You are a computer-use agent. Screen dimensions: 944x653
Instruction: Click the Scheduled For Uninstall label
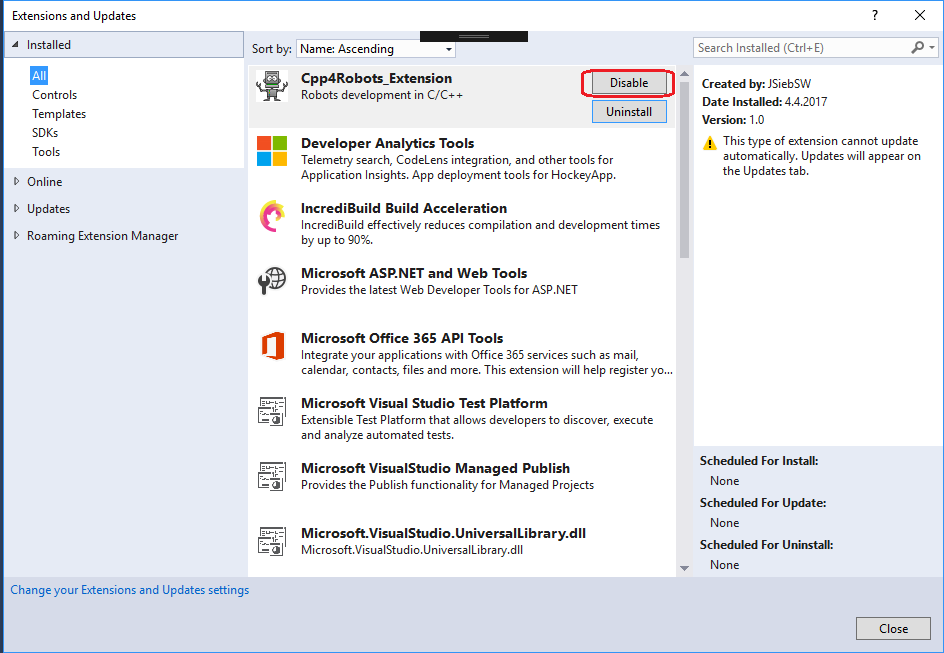tap(766, 545)
